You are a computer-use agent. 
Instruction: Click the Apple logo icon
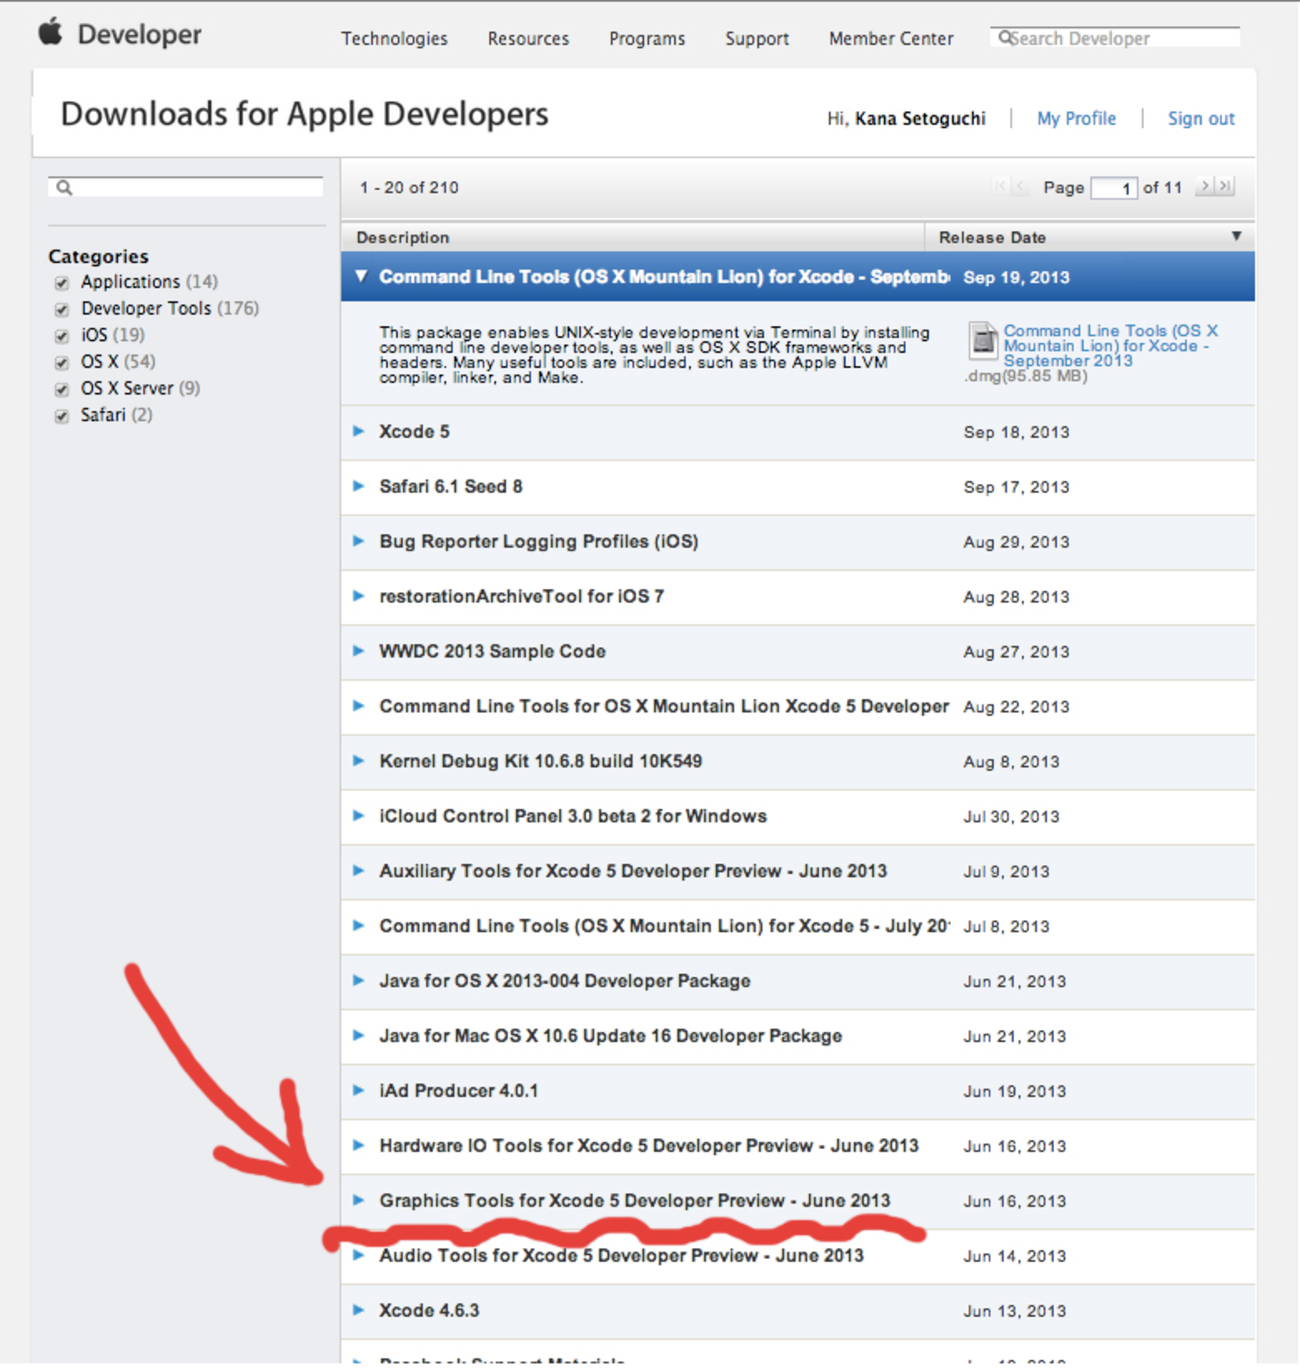(x=50, y=32)
